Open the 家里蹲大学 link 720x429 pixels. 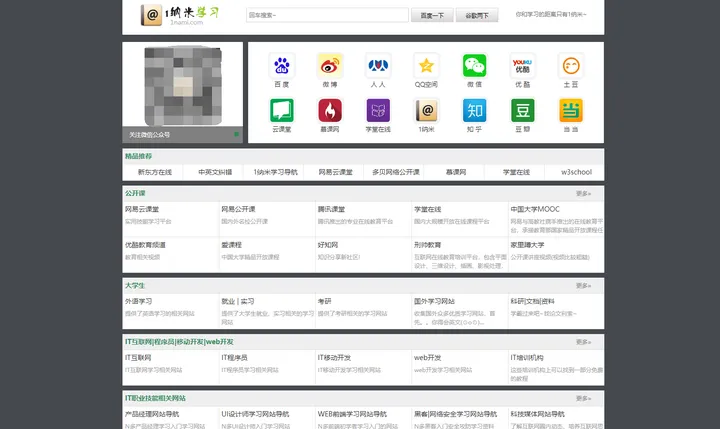527,245
